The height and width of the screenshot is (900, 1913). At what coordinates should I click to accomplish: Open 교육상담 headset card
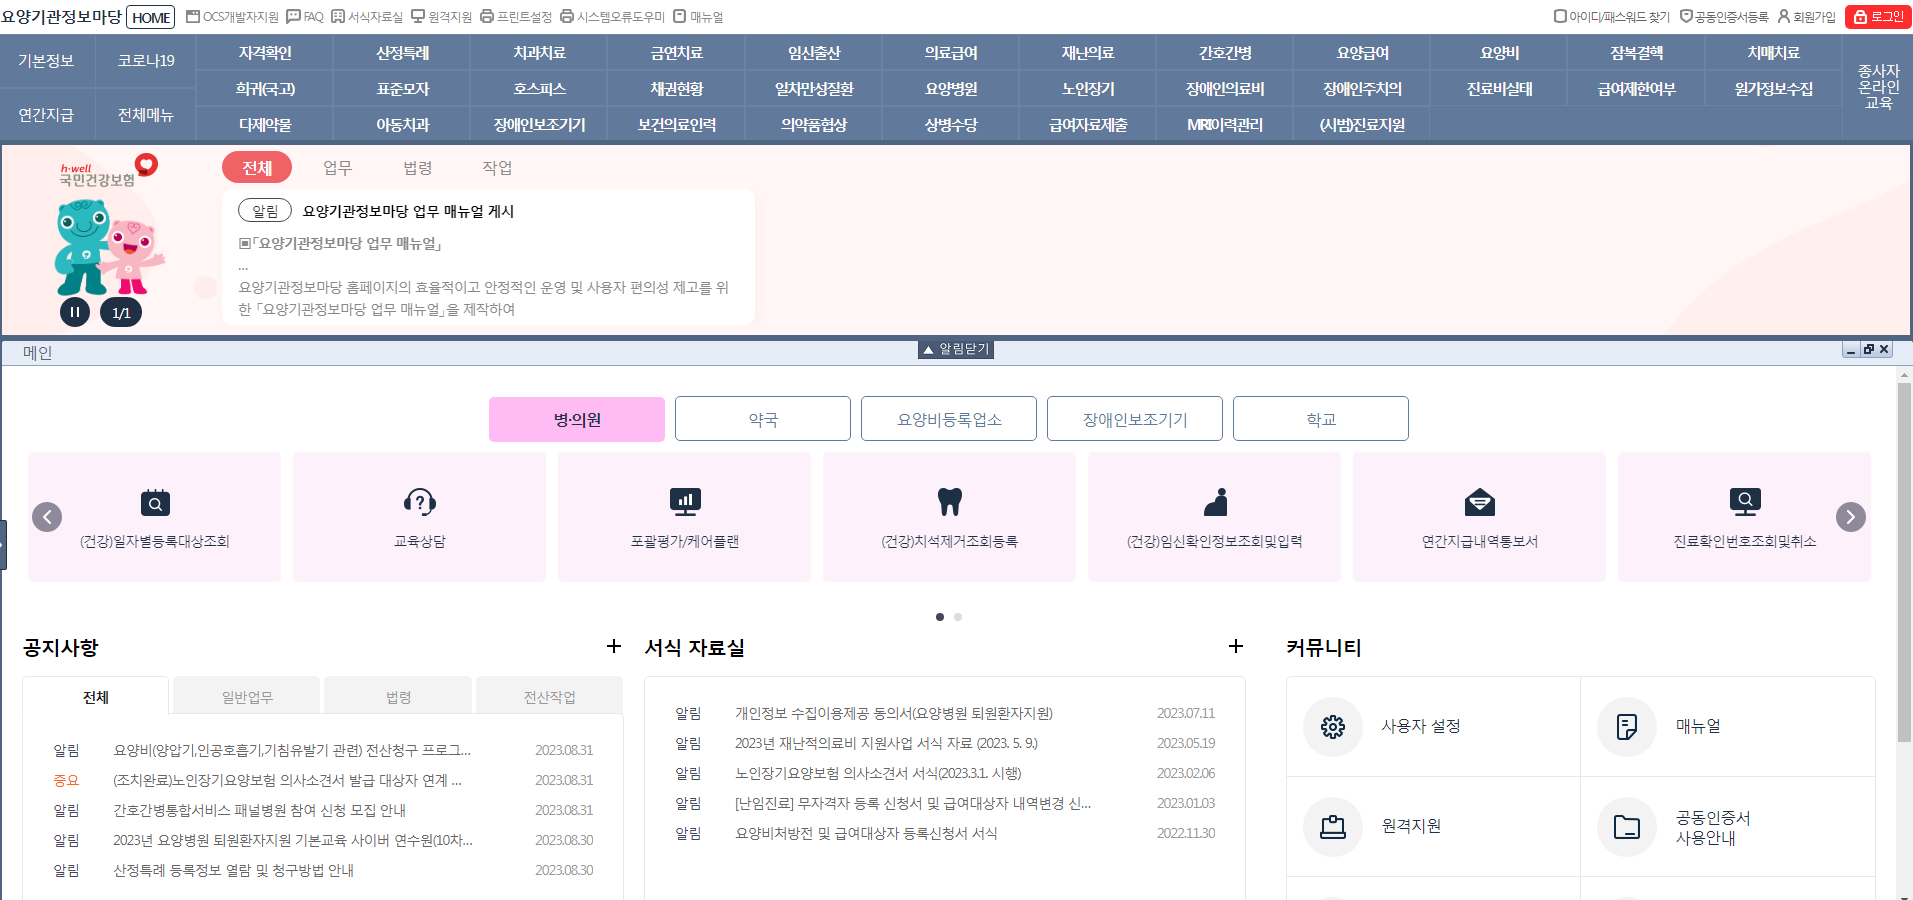point(420,517)
